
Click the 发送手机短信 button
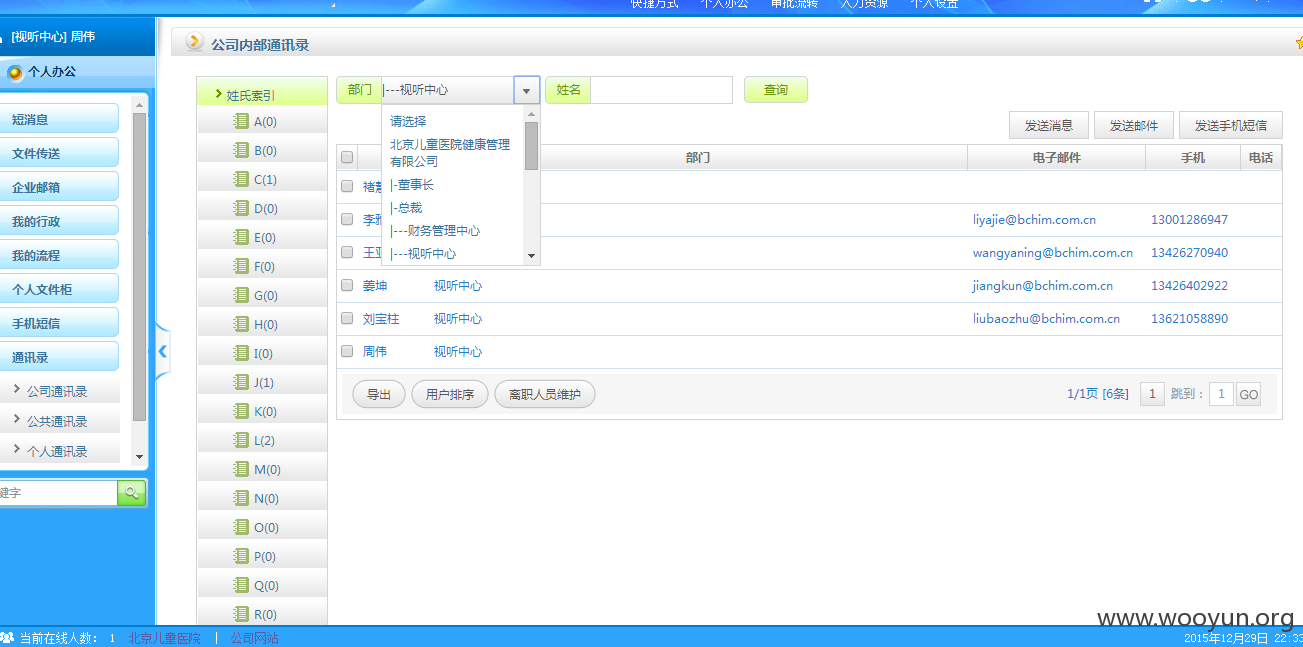1231,125
